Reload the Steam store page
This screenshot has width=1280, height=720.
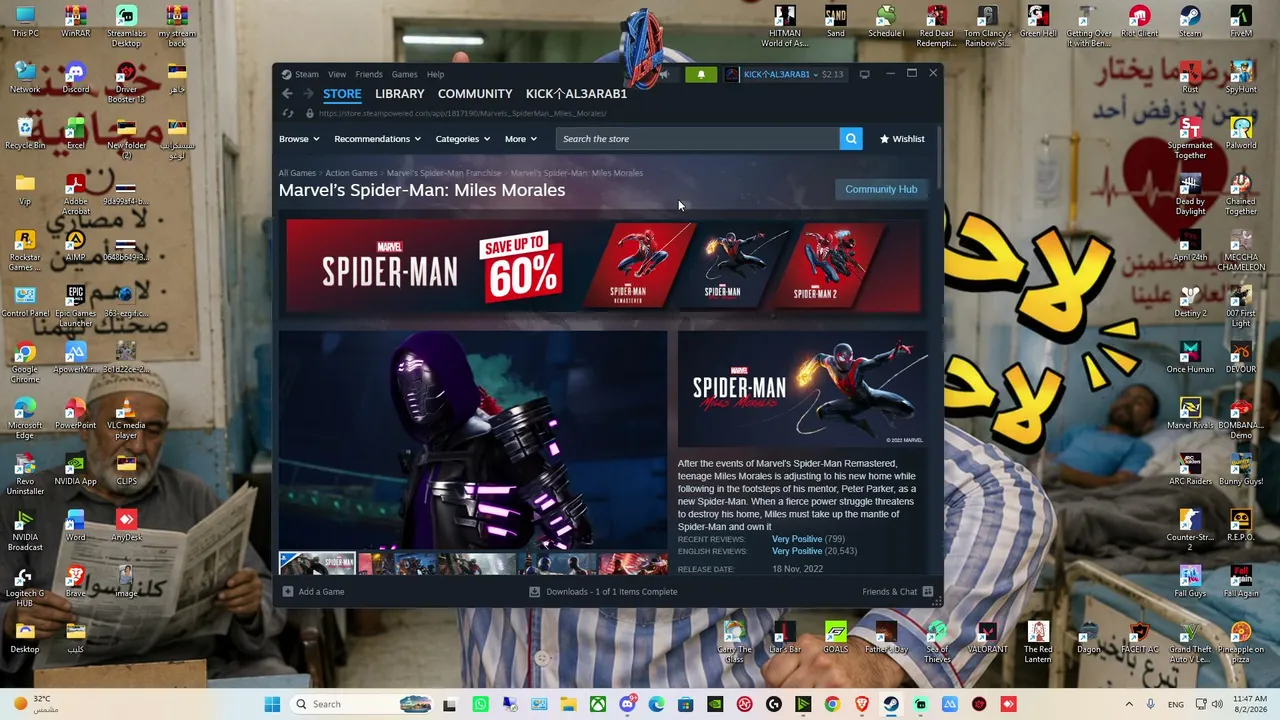click(x=288, y=113)
